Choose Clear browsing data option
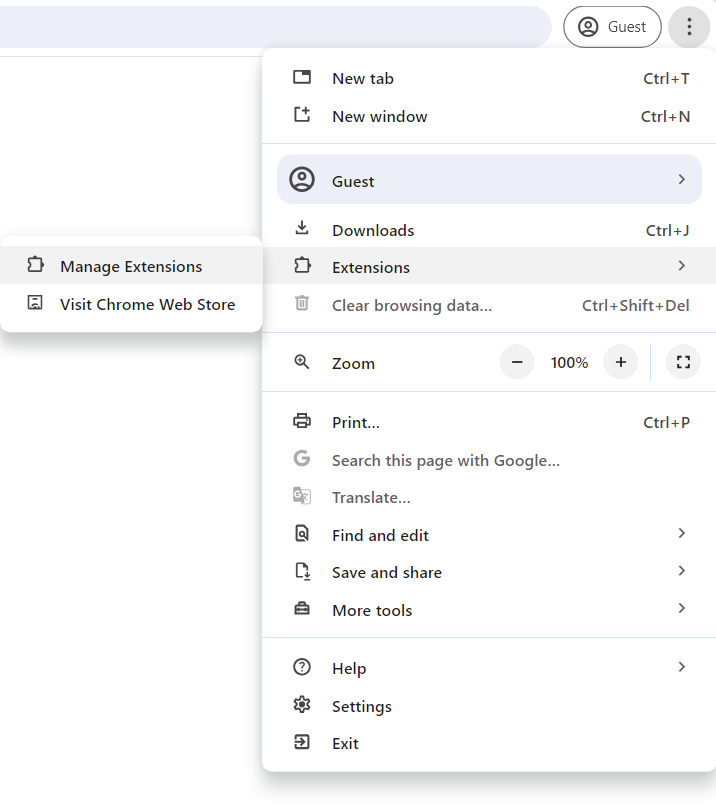Screen dimensions: 716x805 411,305
